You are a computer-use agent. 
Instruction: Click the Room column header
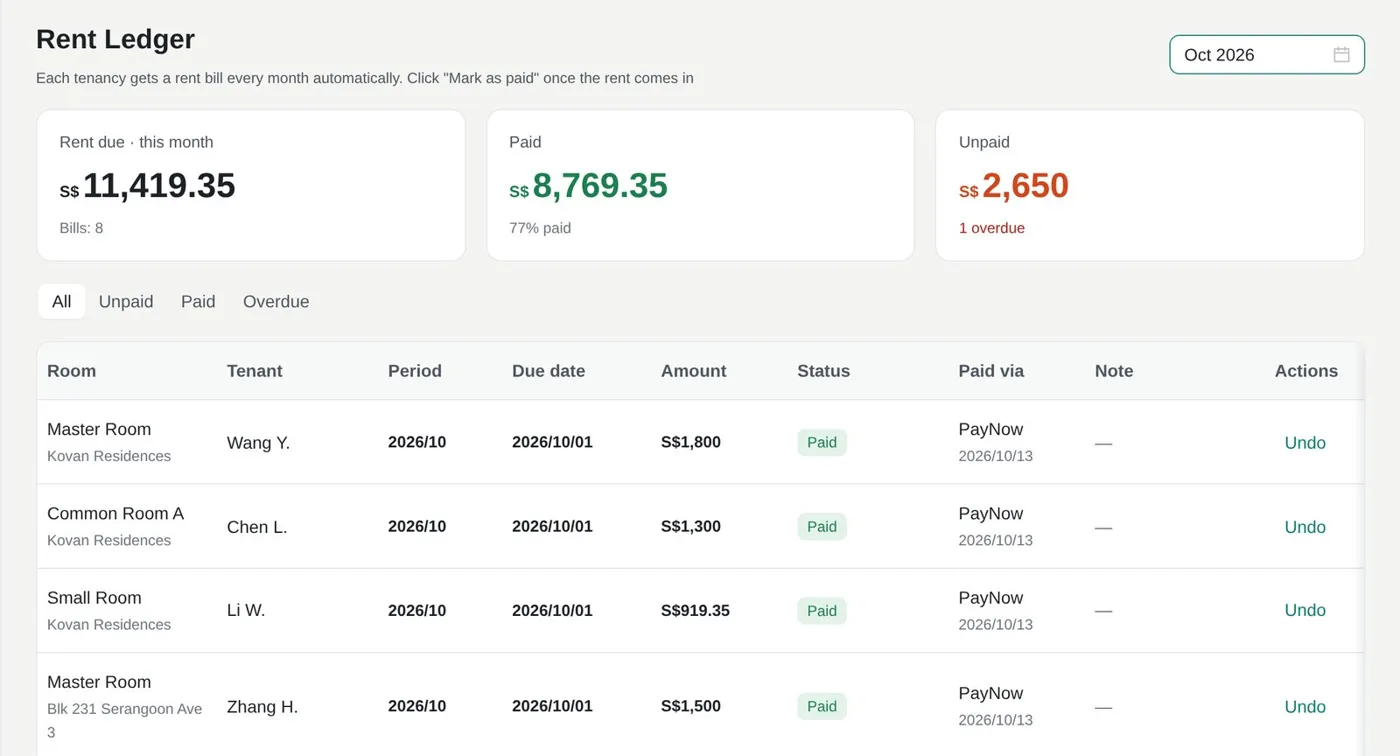(x=72, y=371)
